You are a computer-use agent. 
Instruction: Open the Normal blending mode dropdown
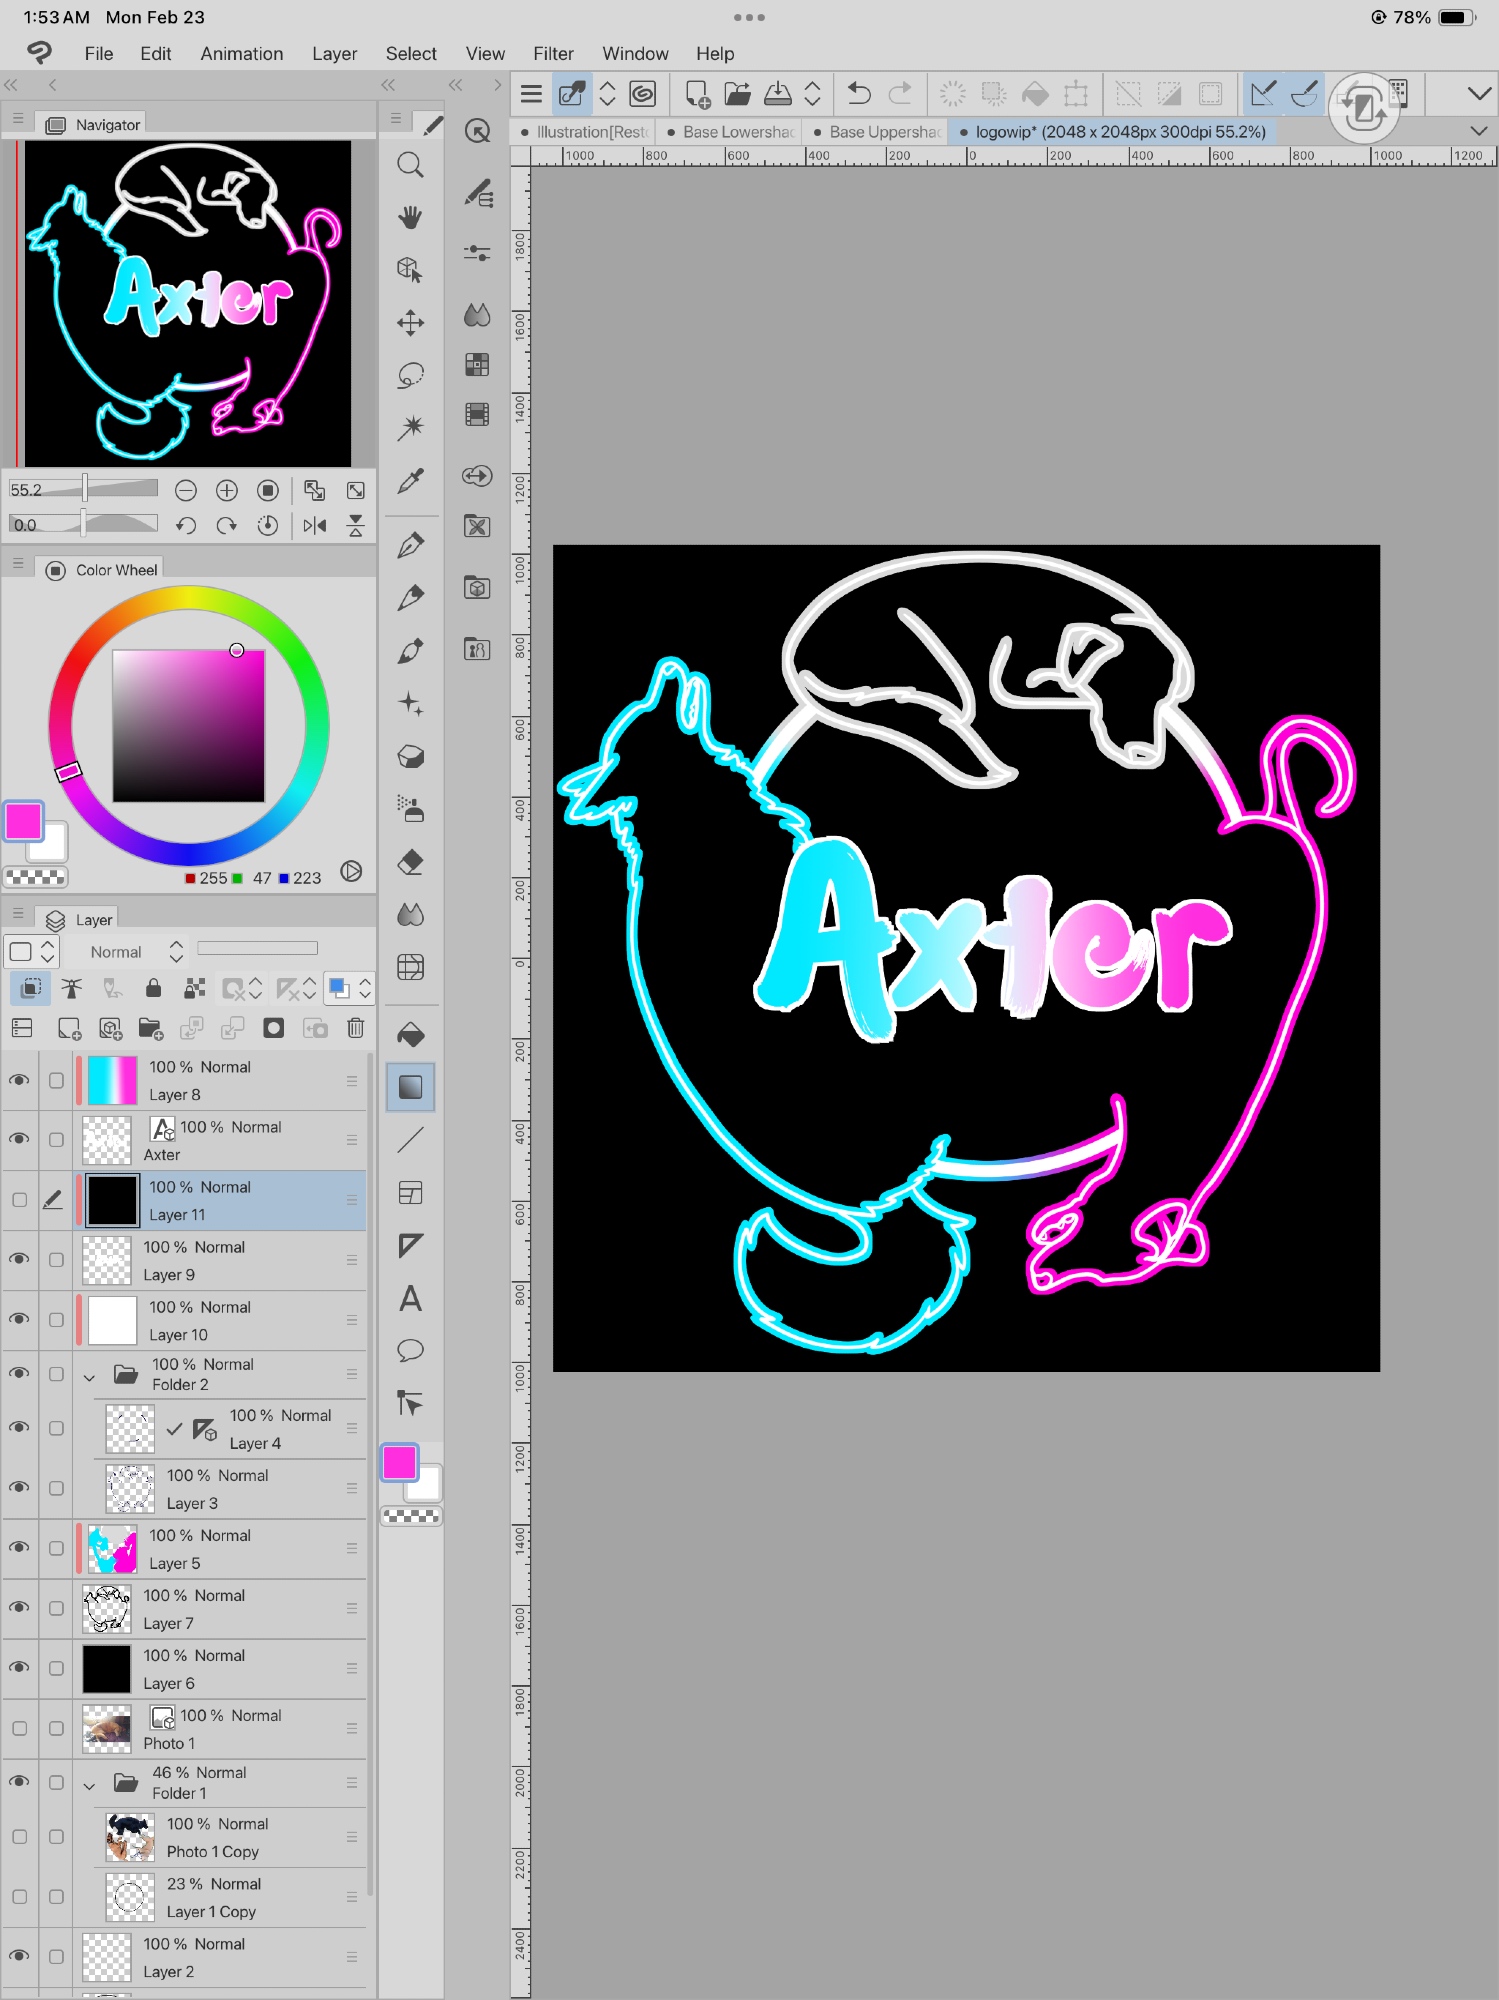[135, 952]
